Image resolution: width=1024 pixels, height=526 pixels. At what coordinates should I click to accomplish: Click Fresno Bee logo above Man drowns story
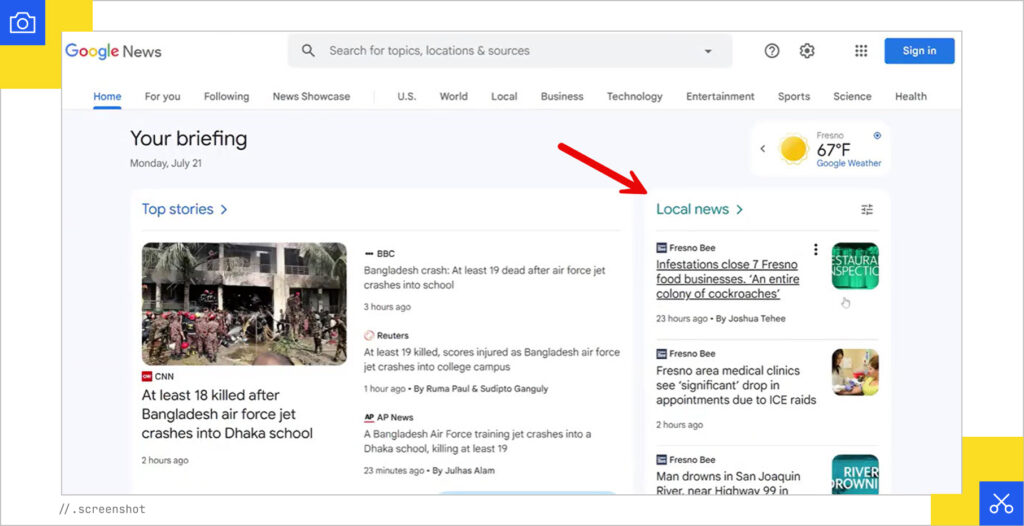pos(662,459)
